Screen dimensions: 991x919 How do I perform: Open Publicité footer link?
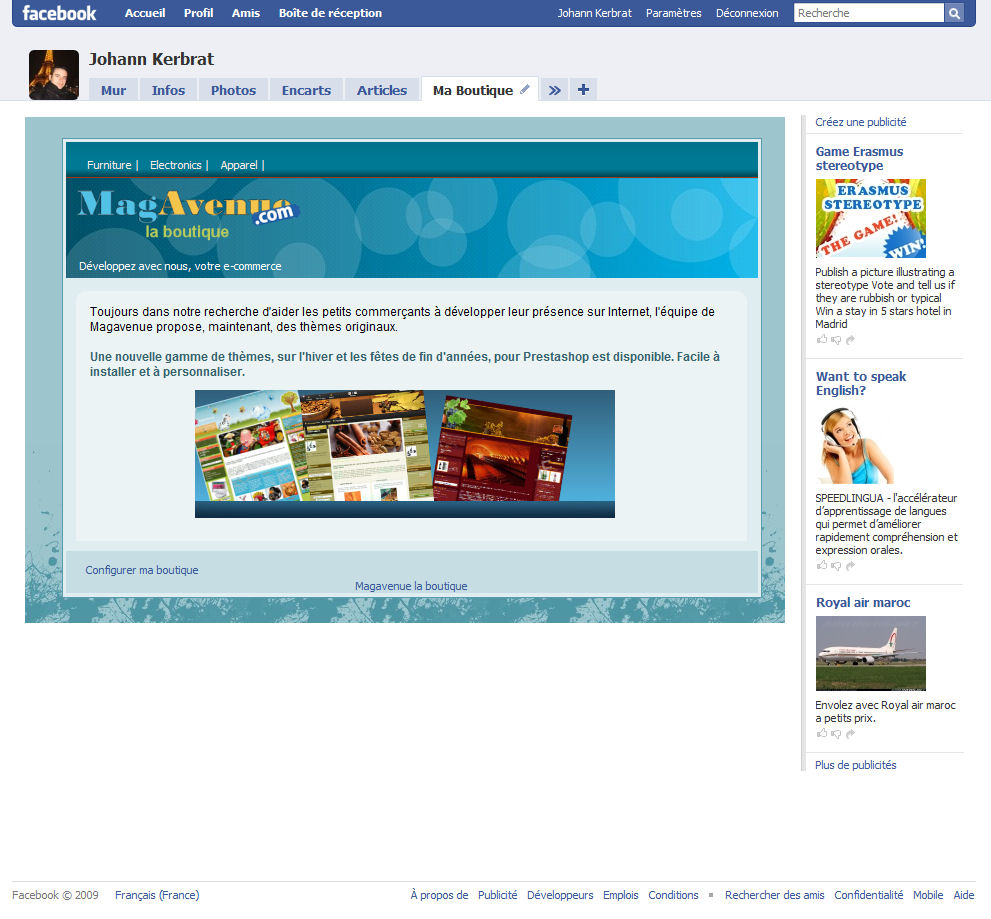click(x=497, y=895)
